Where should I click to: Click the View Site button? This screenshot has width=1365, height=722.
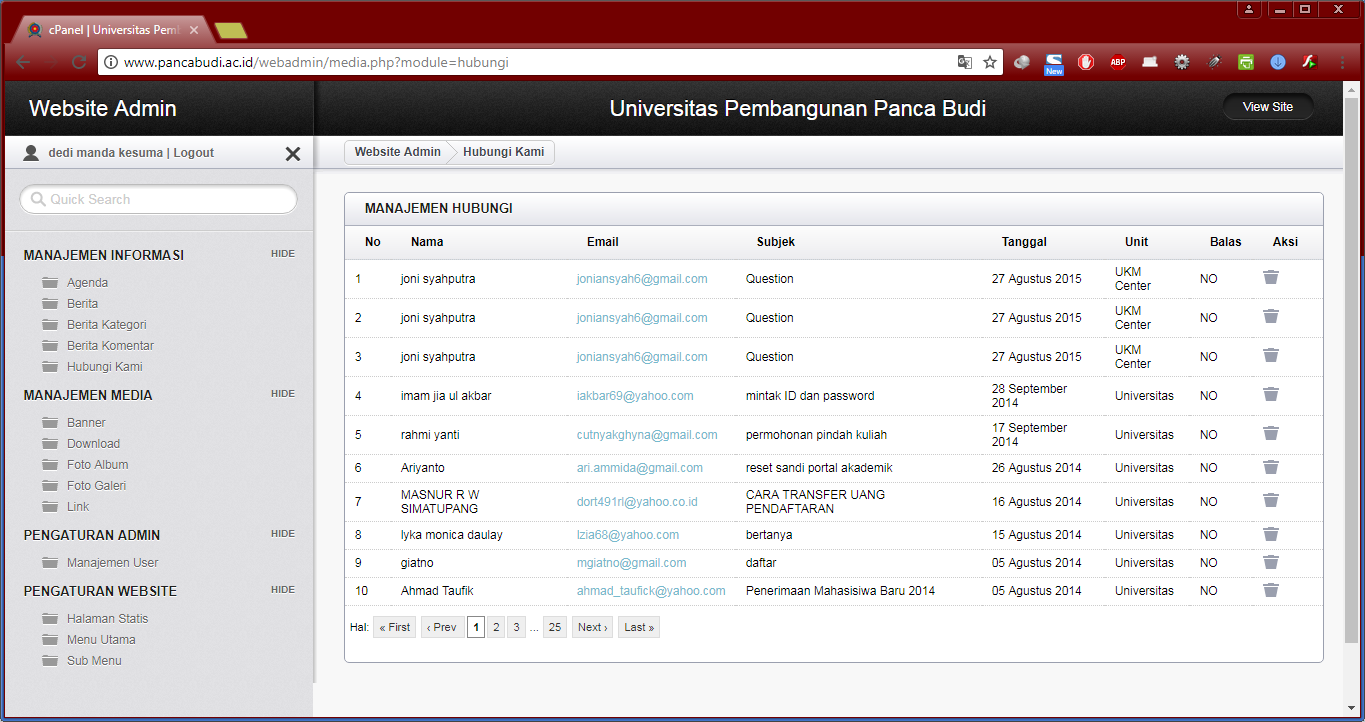pyautogui.click(x=1267, y=107)
